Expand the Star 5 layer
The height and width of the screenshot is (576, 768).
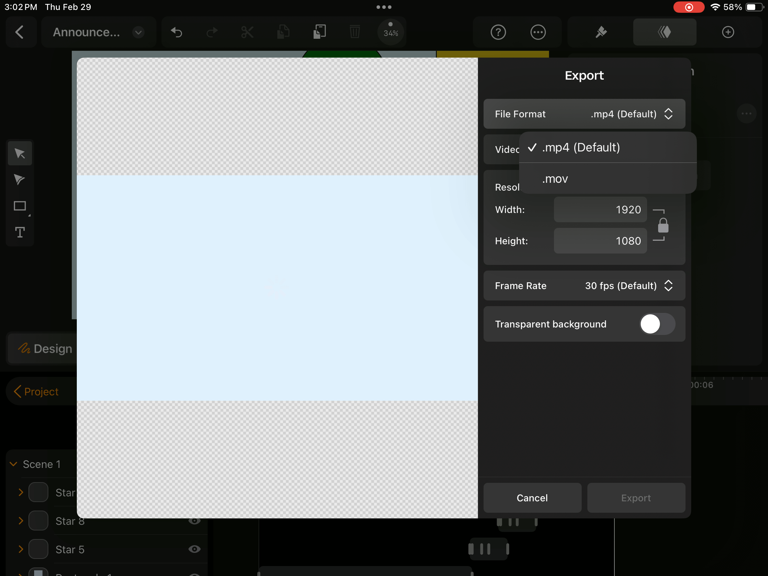(21, 549)
